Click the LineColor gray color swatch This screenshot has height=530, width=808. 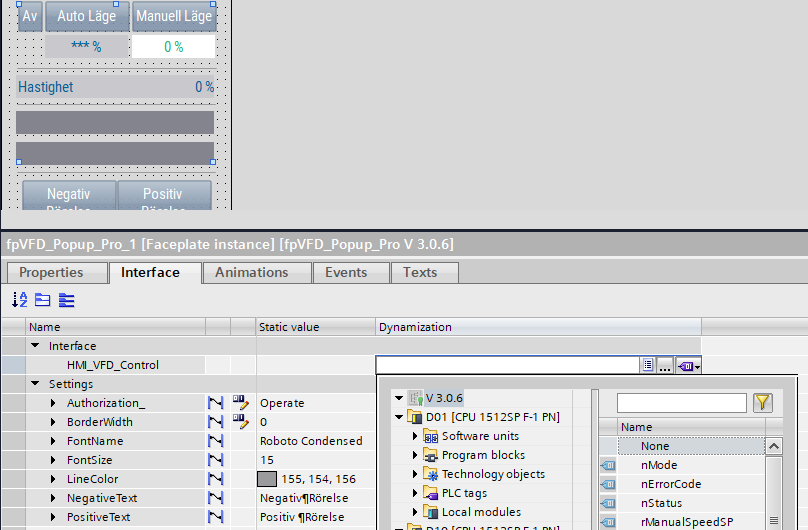267,479
